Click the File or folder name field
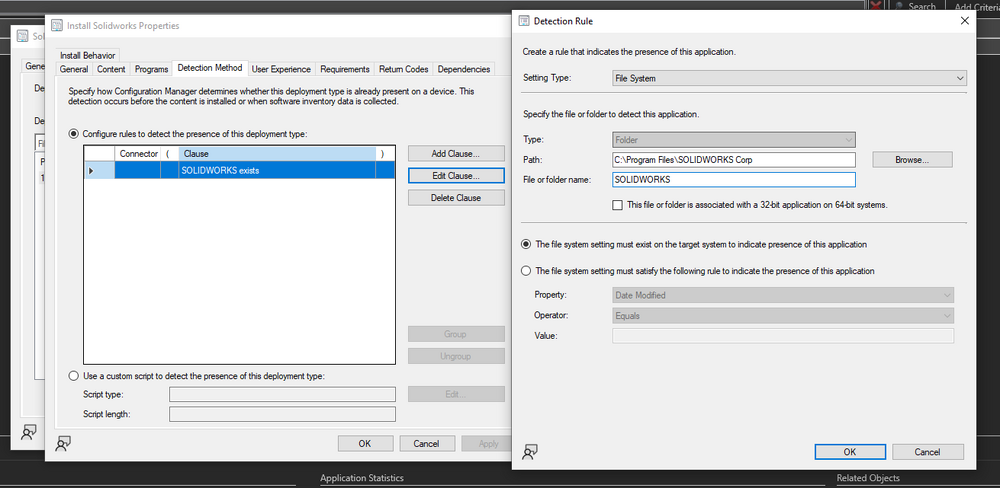Image resolution: width=1000 pixels, height=488 pixels. (x=733, y=180)
